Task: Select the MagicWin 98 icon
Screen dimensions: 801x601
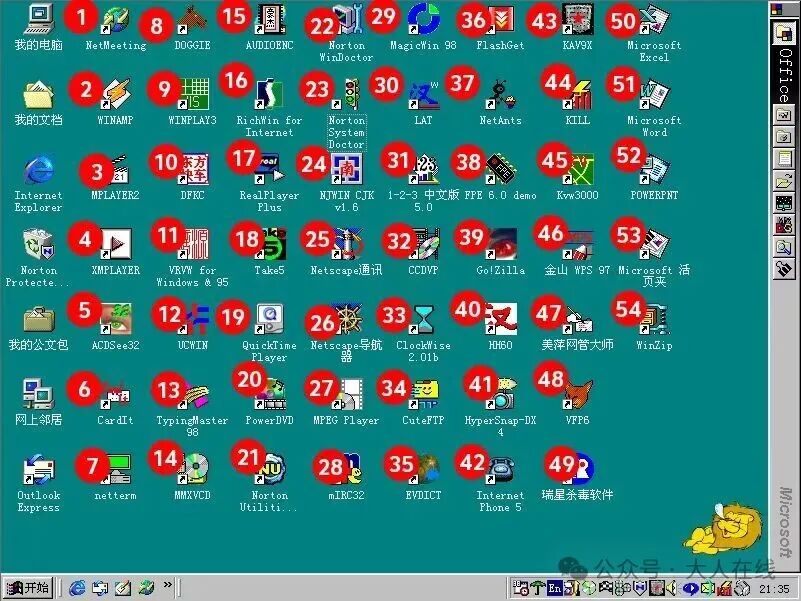Action: pyautogui.click(x=423, y=20)
